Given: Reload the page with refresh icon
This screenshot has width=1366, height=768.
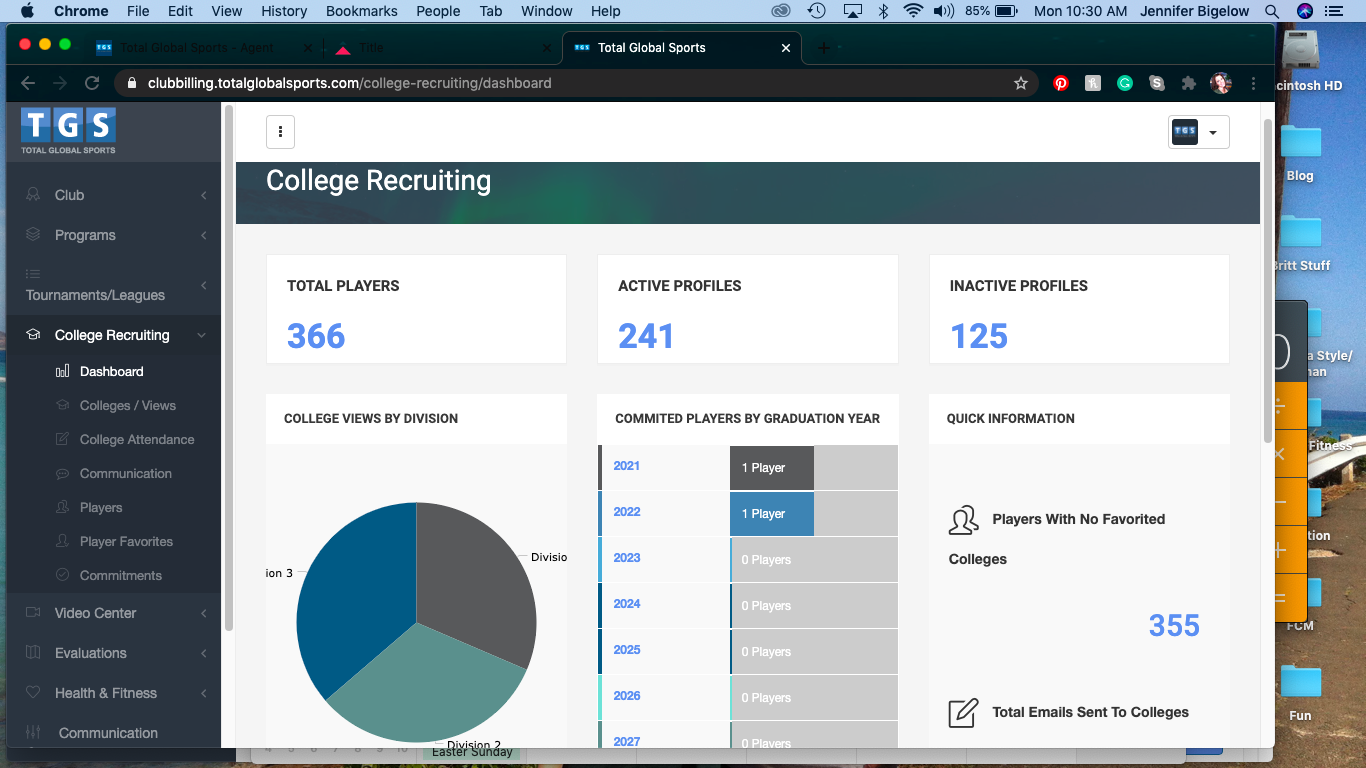Looking at the screenshot, I should click(92, 84).
